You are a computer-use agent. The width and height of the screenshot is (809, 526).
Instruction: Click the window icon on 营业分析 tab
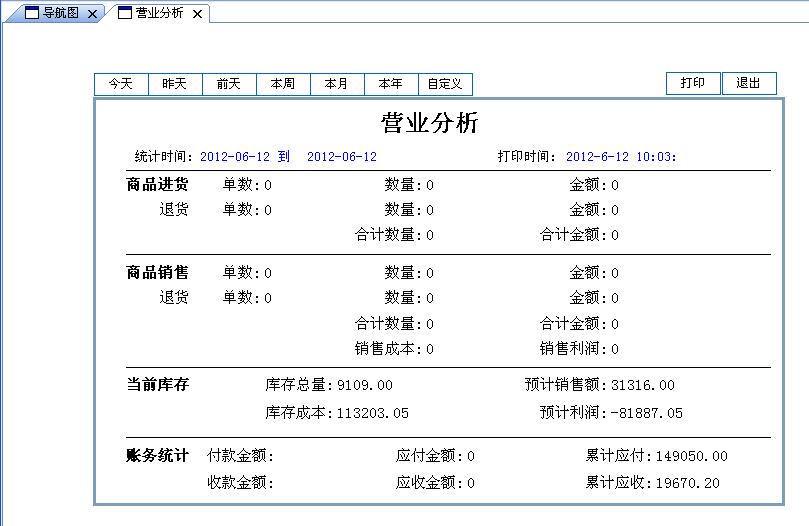pyautogui.click(x=125, y=13)
